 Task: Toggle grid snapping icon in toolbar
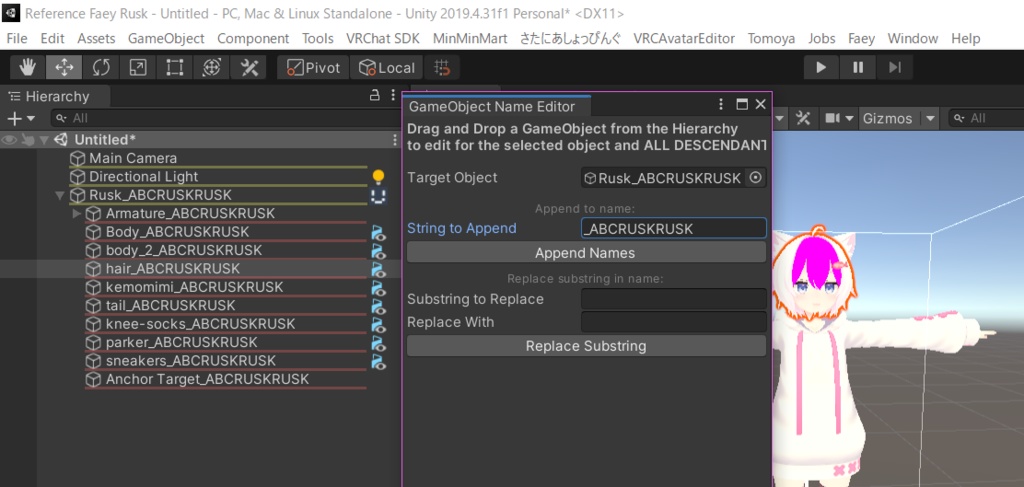(442, 67)
